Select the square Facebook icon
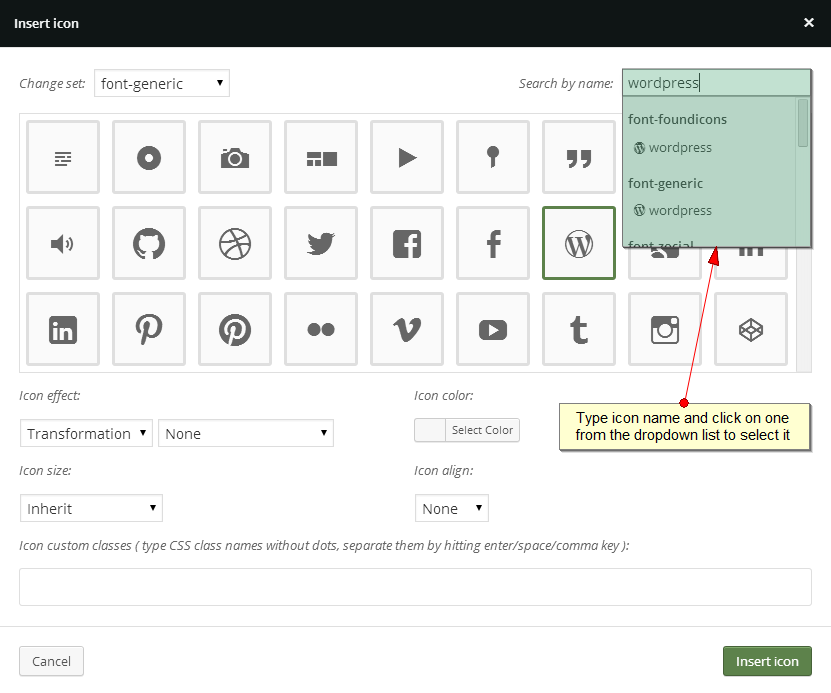 coord(406,243)
